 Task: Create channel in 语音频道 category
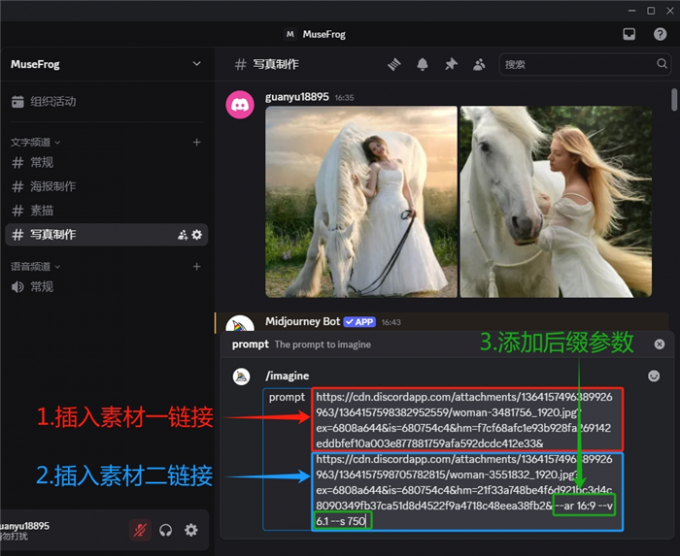point(196,266)
